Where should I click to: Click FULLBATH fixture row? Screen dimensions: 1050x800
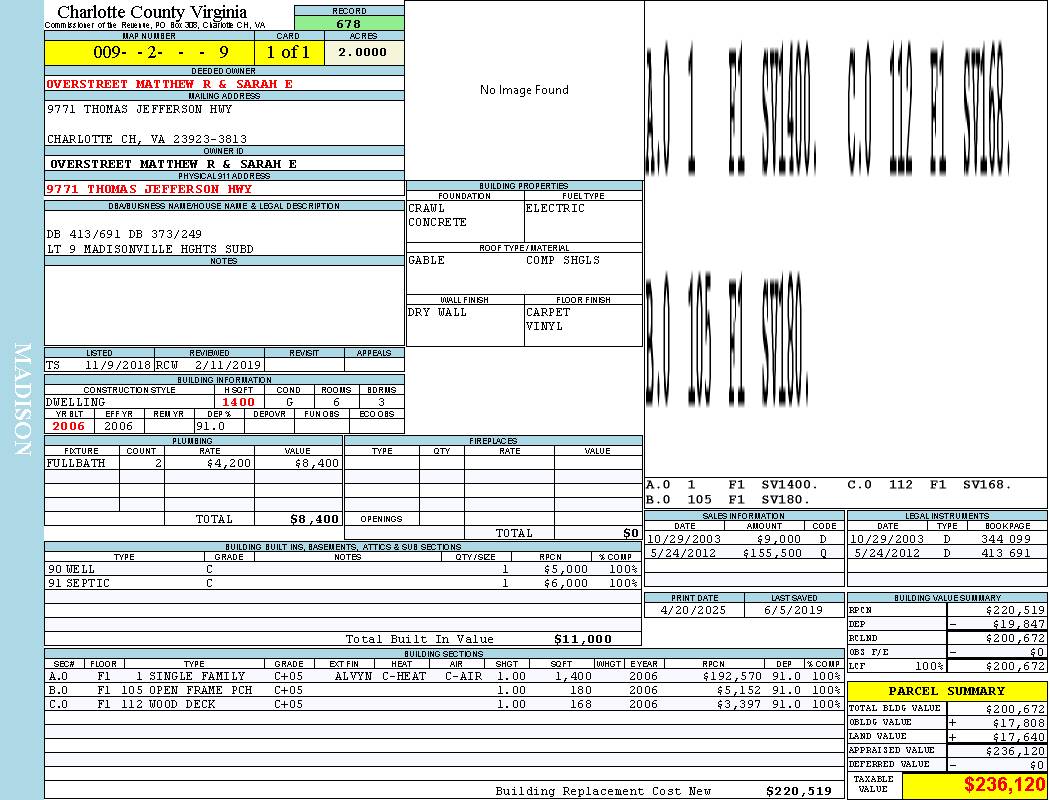pos(194,463)
